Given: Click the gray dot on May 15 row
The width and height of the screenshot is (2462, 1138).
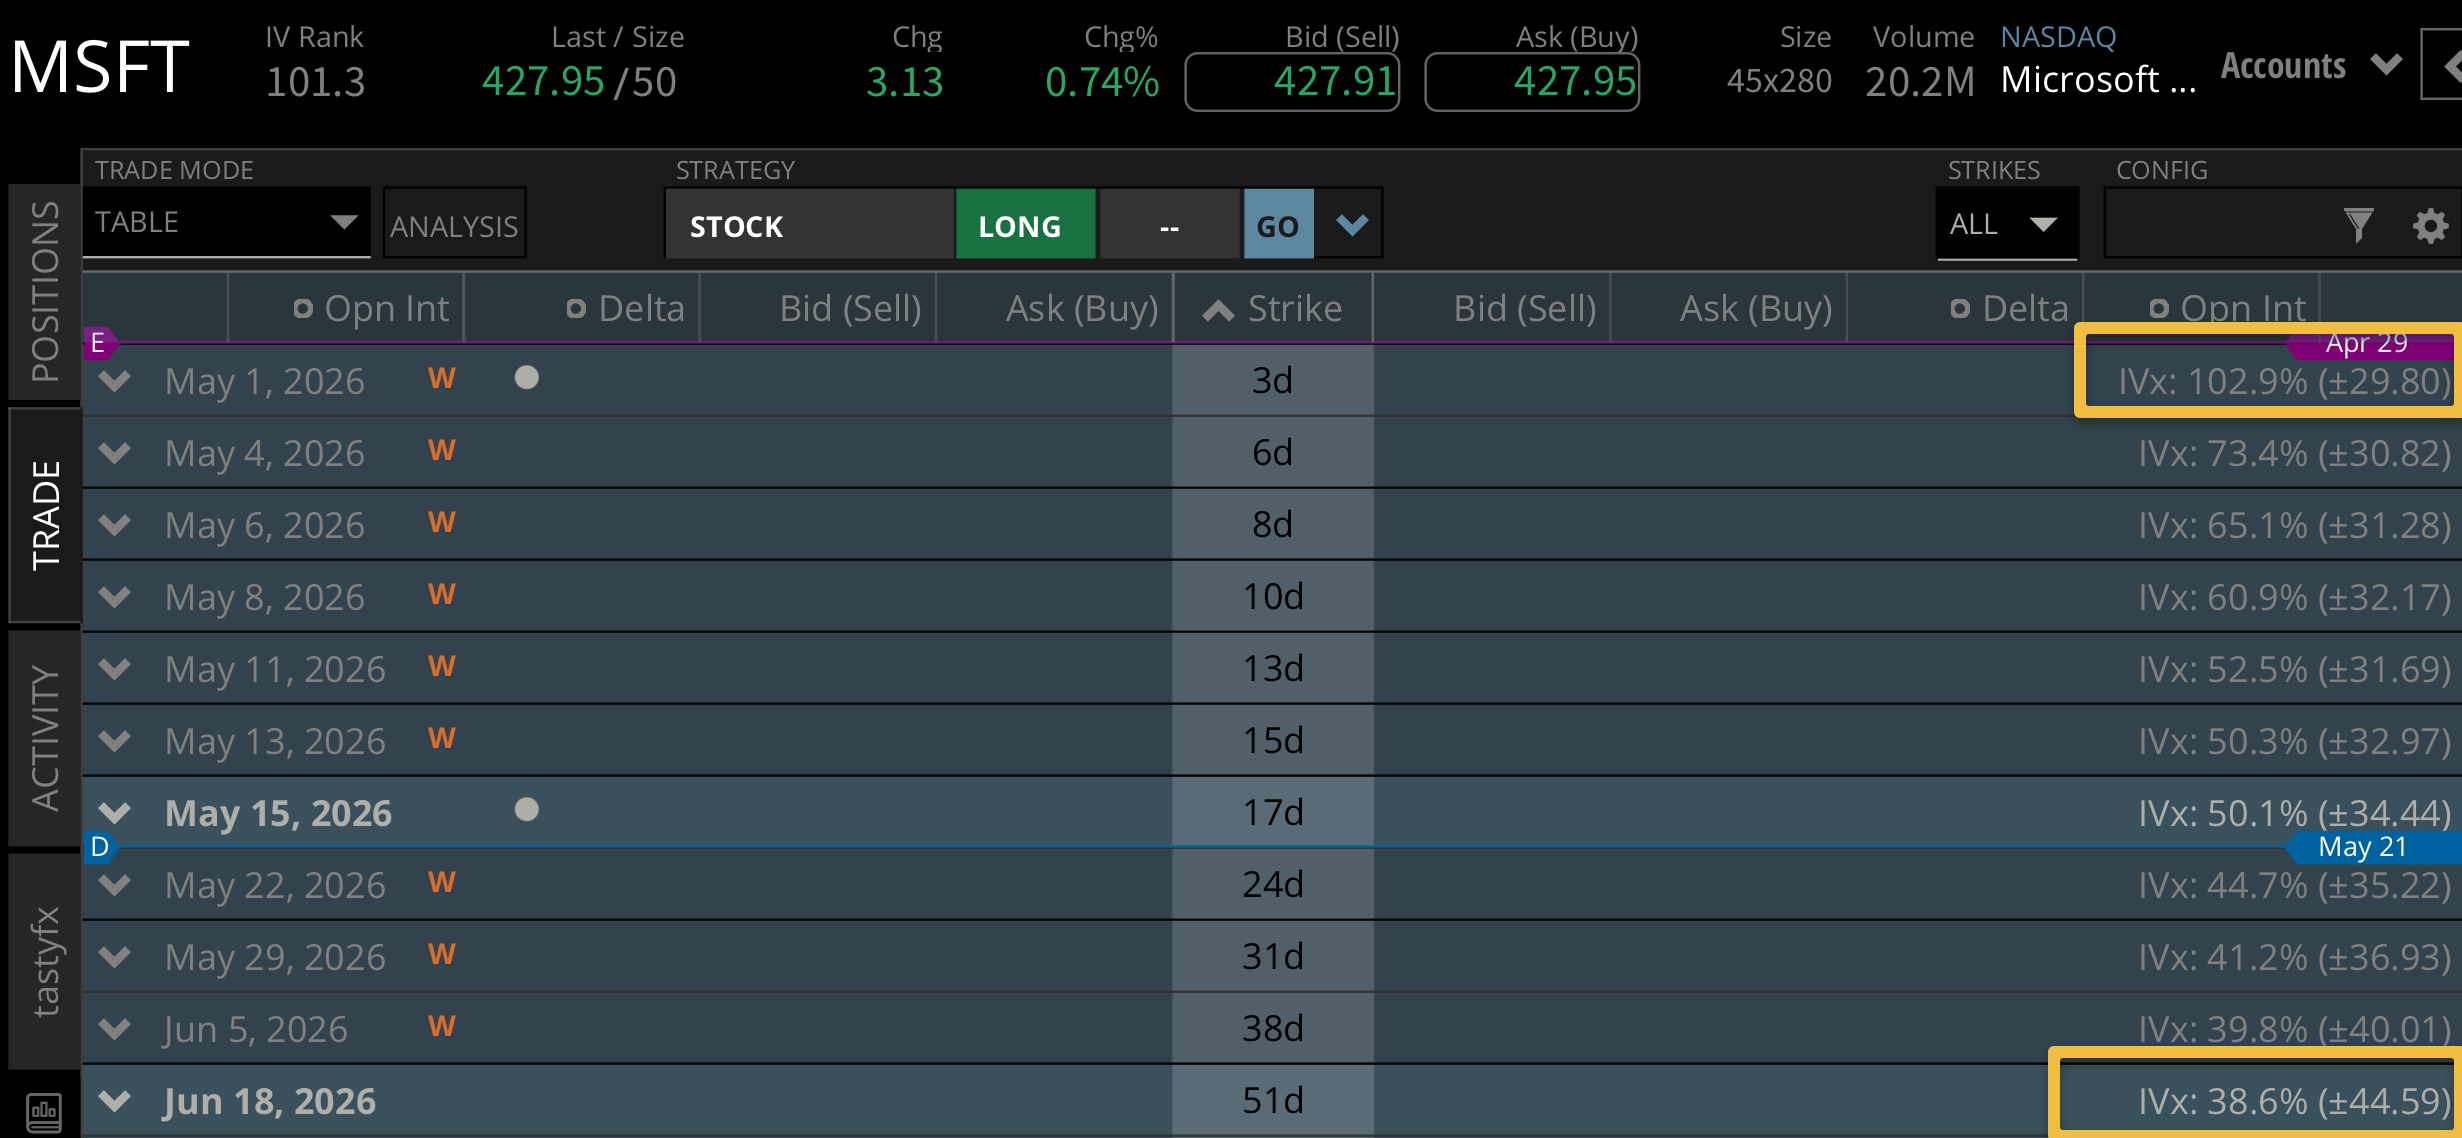Looking at the screenshot, I should pyautogui.click(x=526, y=809).
